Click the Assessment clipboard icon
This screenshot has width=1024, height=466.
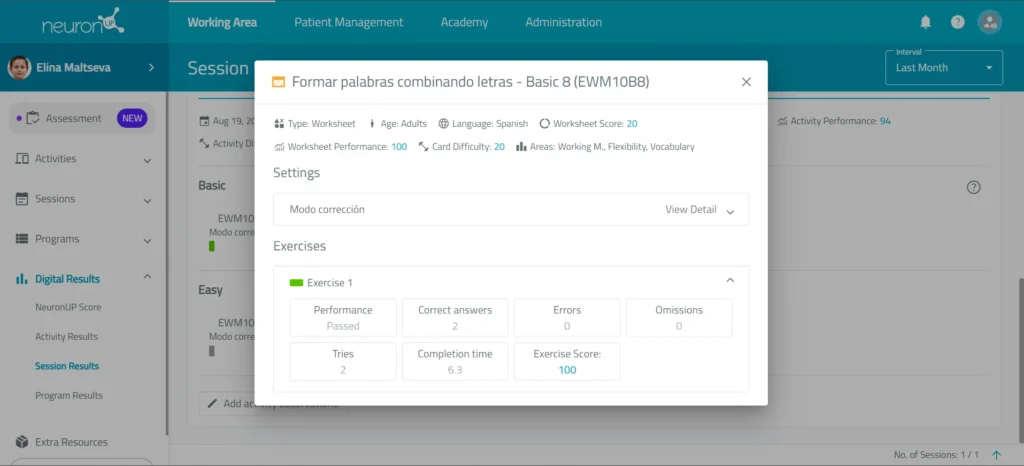point(33,119)
